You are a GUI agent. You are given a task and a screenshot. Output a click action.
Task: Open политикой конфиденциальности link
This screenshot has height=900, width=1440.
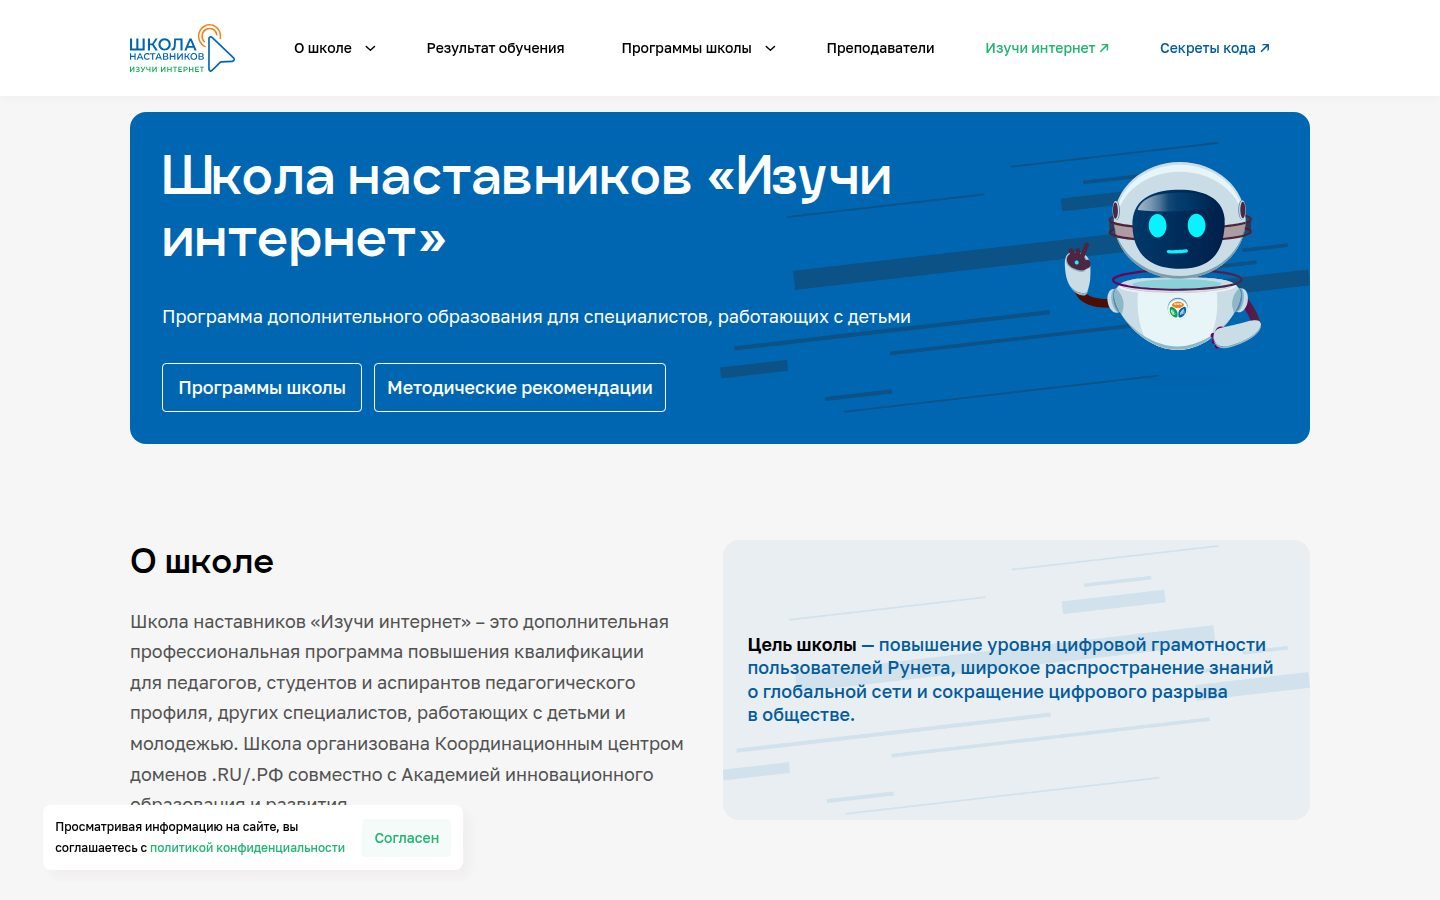click(x=247, y=848)
